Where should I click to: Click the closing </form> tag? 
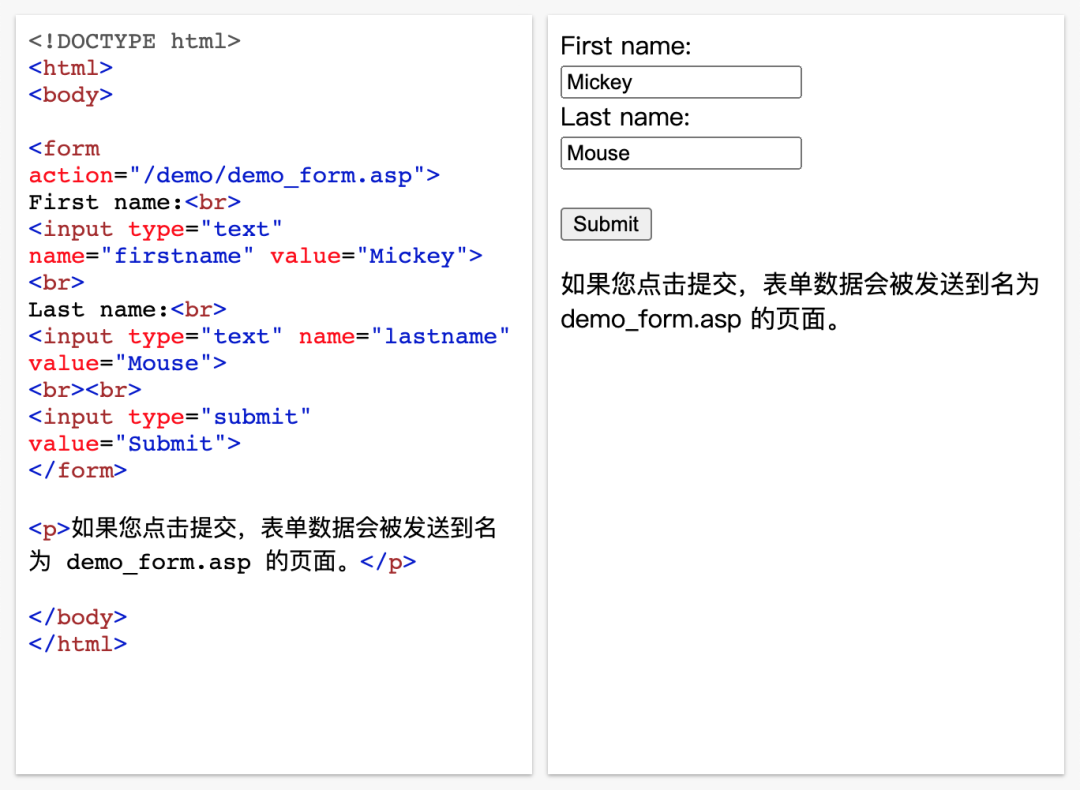tap(78, 471)
